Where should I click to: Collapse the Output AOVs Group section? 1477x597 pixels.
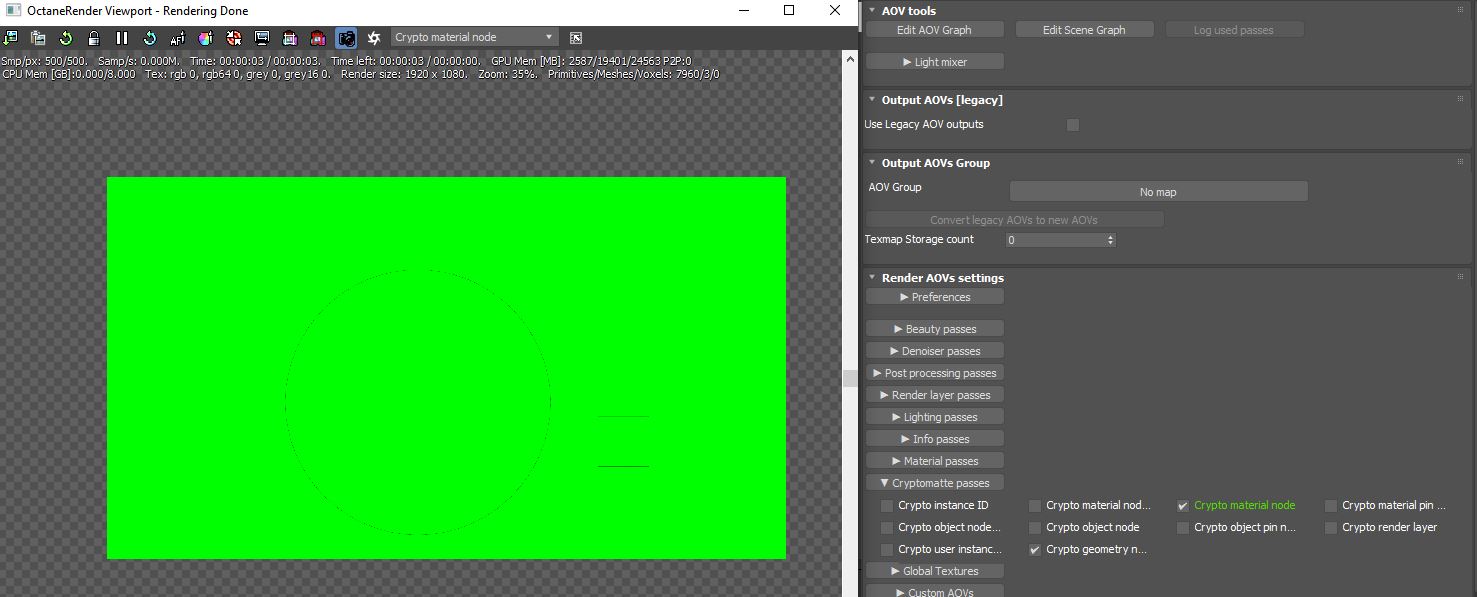tap(872, 163)
